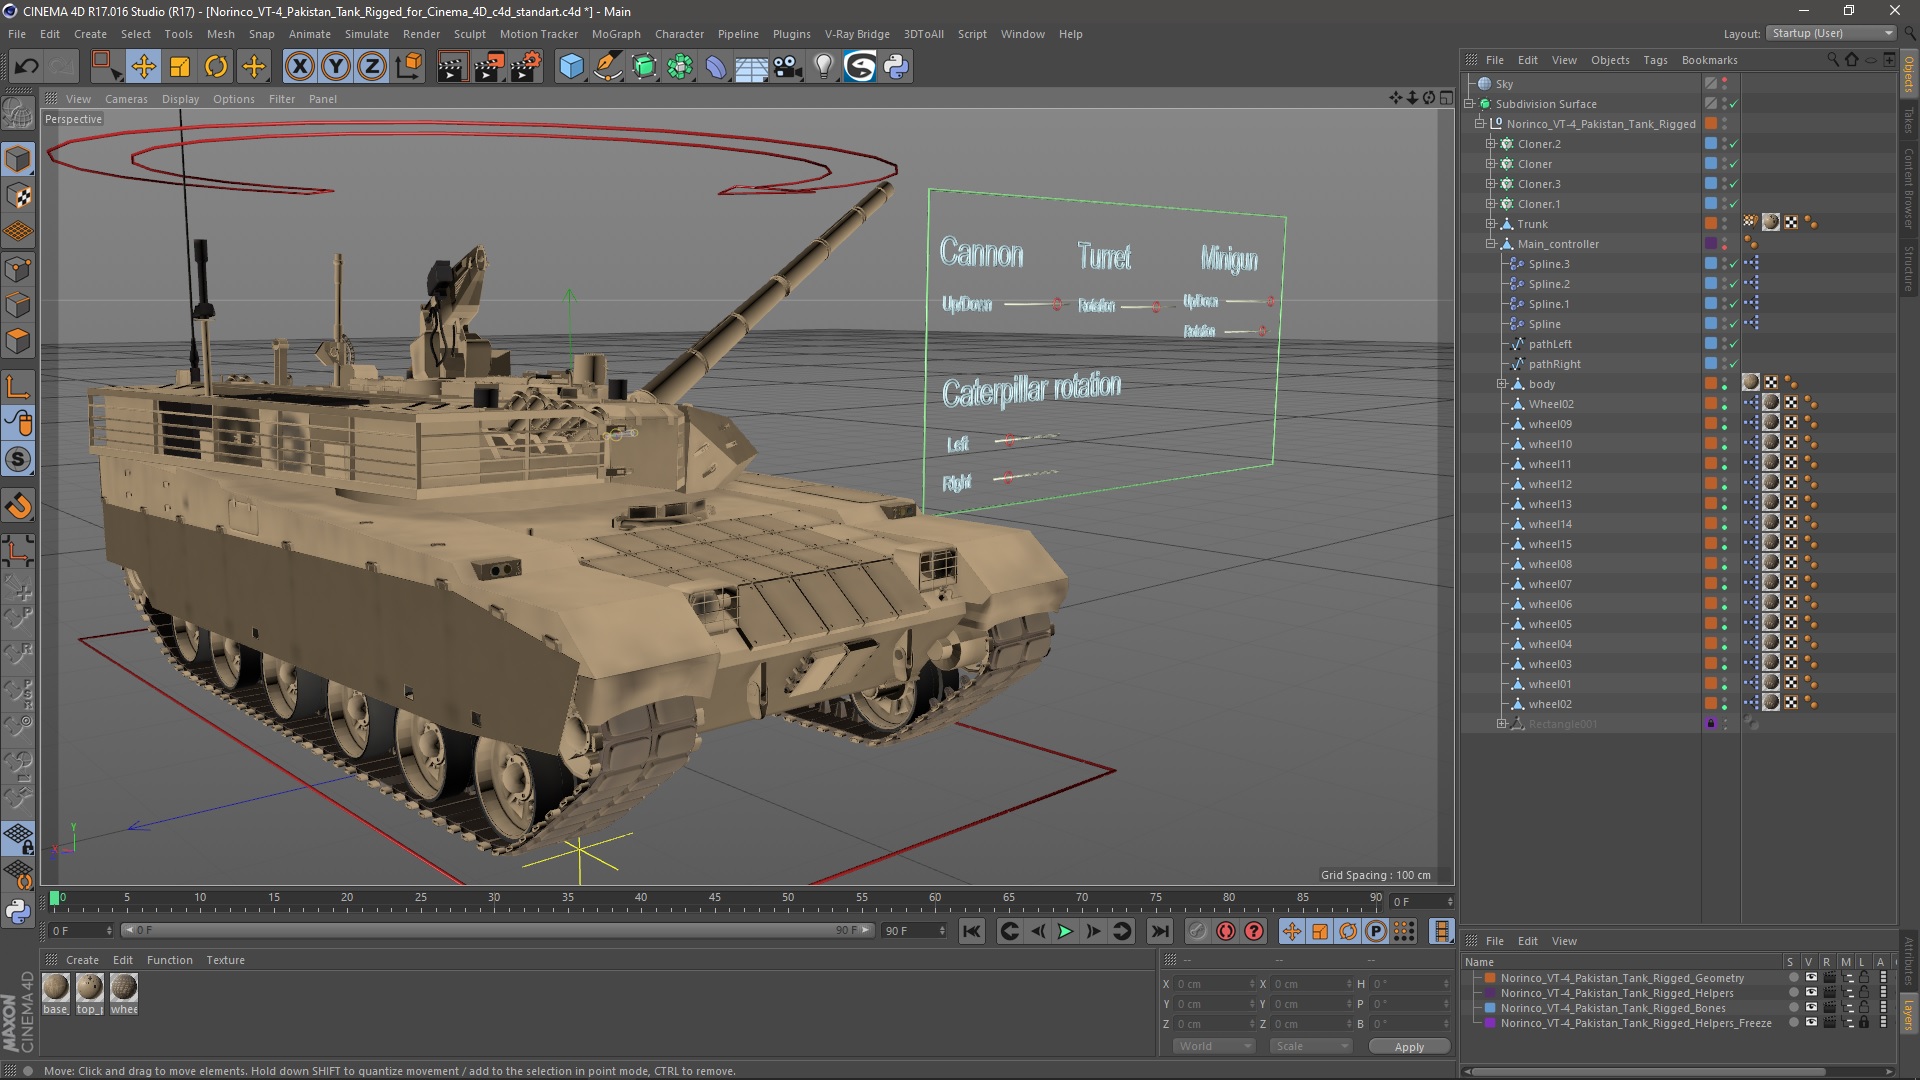
Task: Open World coordinate system dropdown
Action: pyautogui.click(x=1213, y=1046)
